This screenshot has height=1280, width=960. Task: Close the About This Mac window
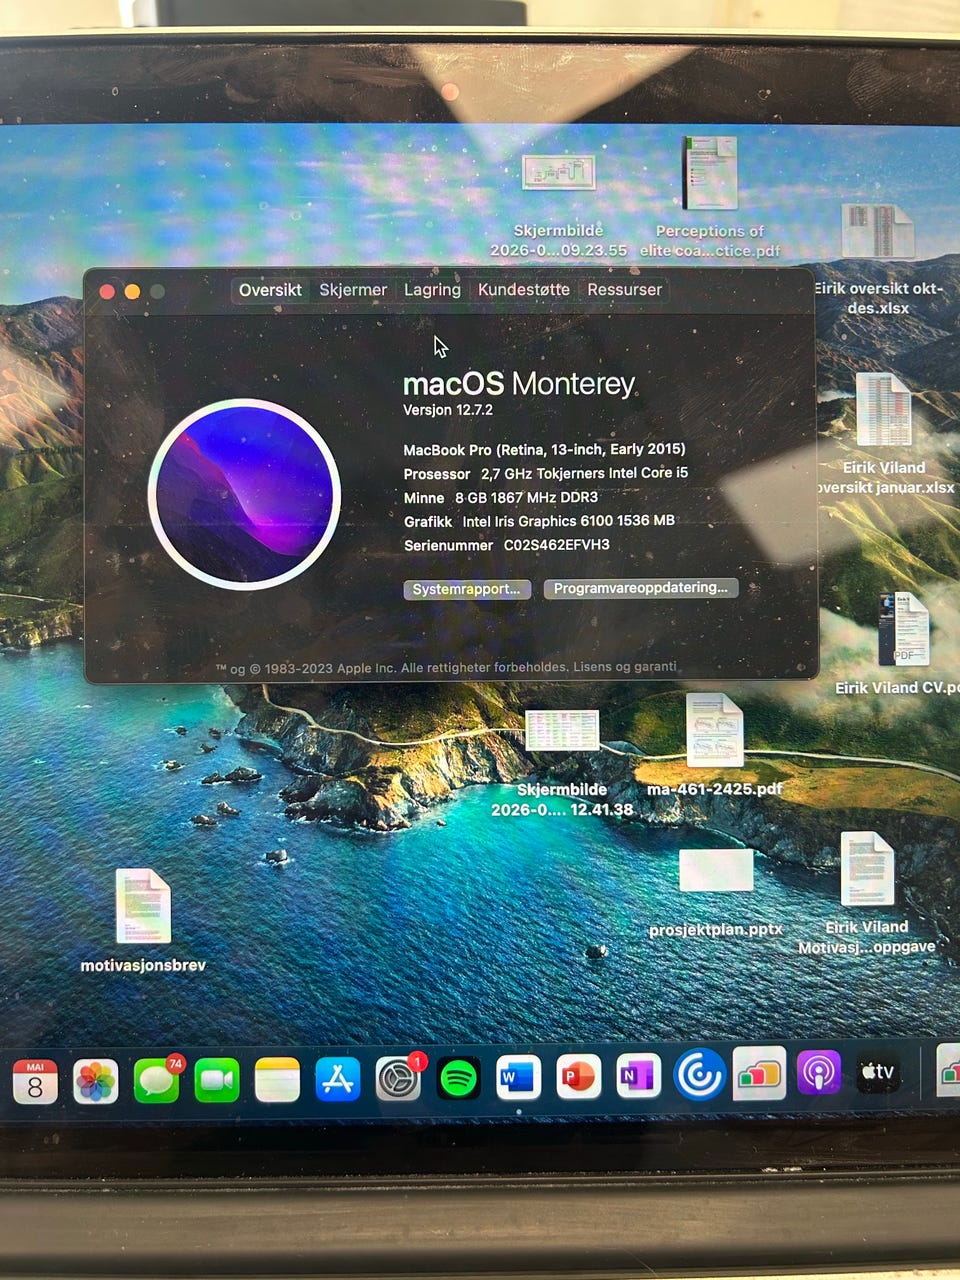point(107,291)
